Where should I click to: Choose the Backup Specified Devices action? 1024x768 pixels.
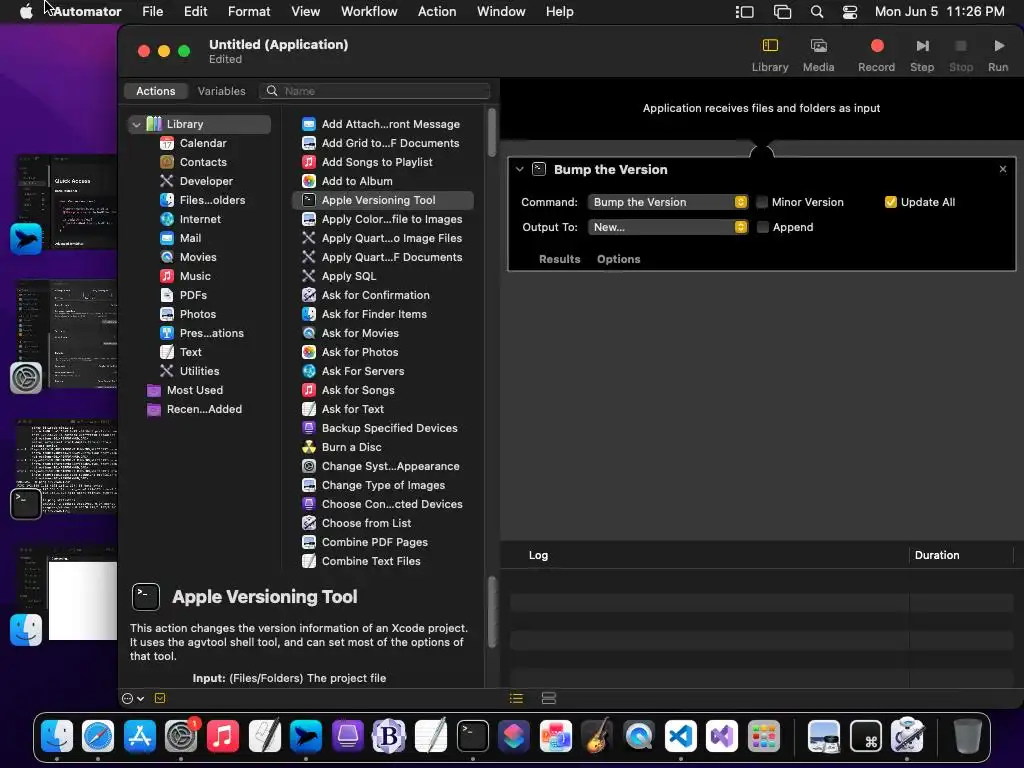coord(389,428)
